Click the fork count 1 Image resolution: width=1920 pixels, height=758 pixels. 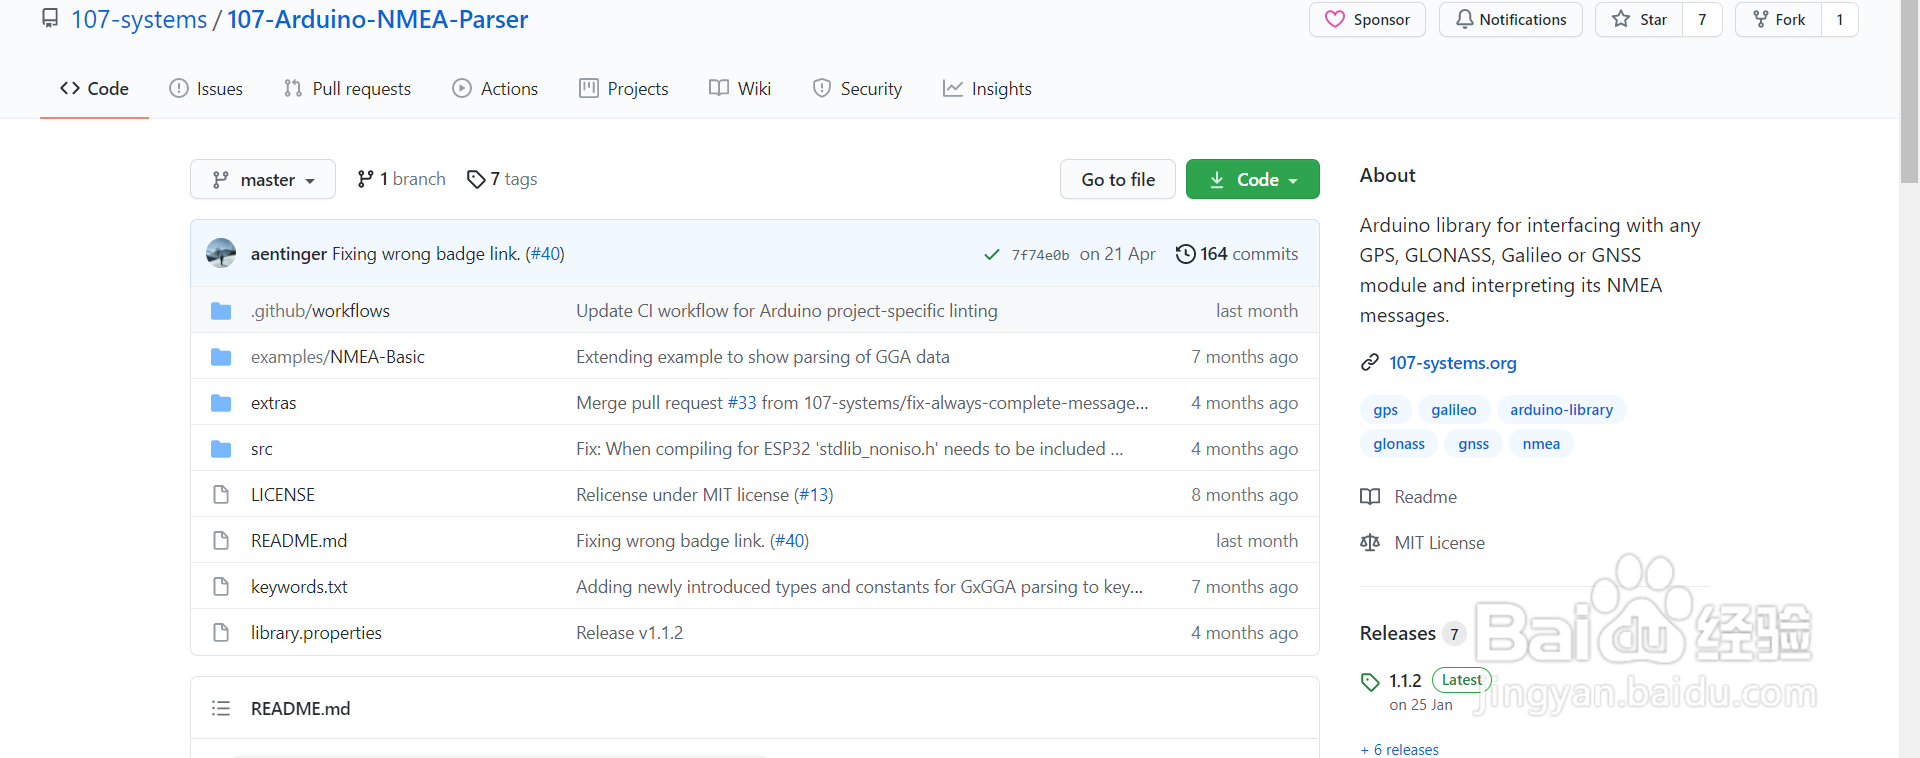(1839, 20)
